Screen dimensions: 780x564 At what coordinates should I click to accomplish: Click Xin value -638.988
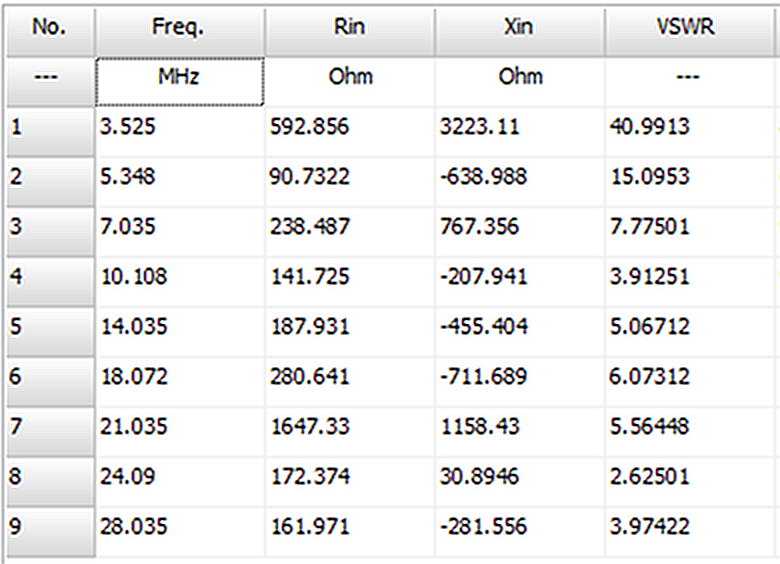click(x=520, y=182)
